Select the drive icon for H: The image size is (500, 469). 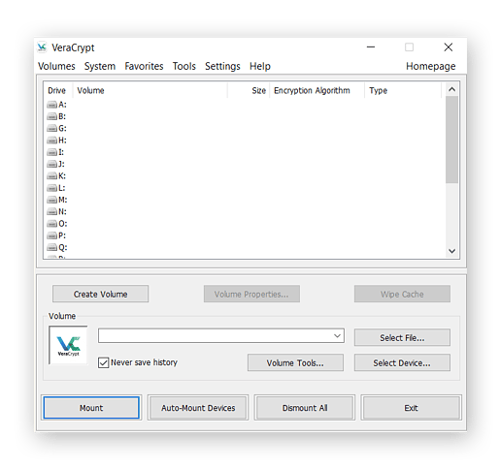pyautogui.click(x=52, y=141)
